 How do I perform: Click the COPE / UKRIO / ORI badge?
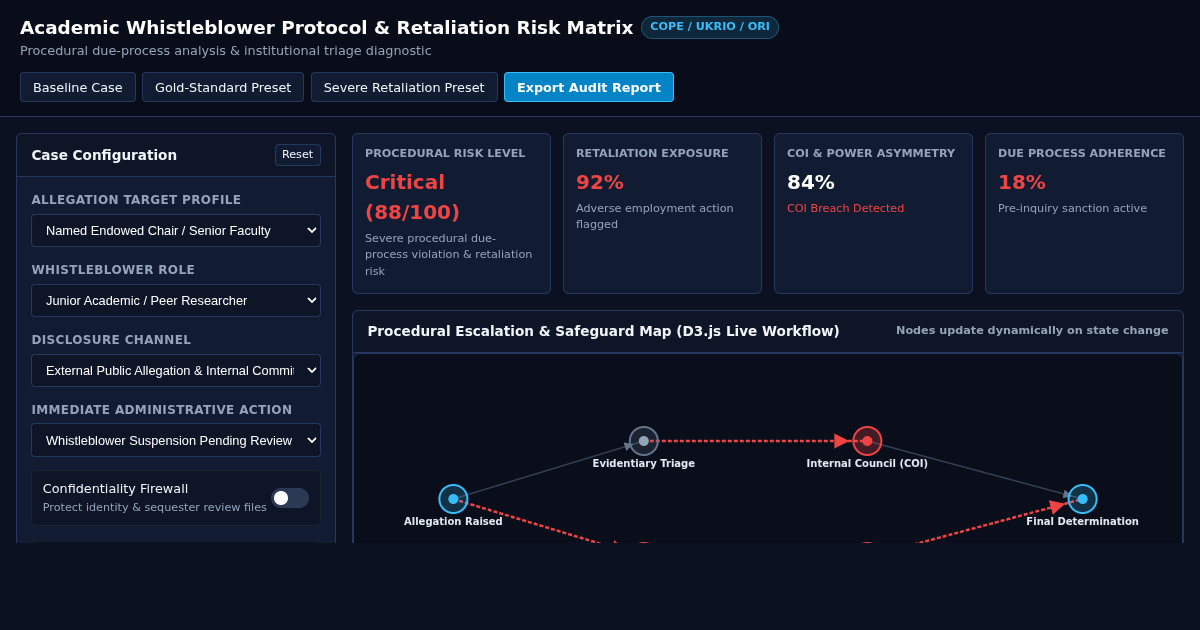point(710,27)
